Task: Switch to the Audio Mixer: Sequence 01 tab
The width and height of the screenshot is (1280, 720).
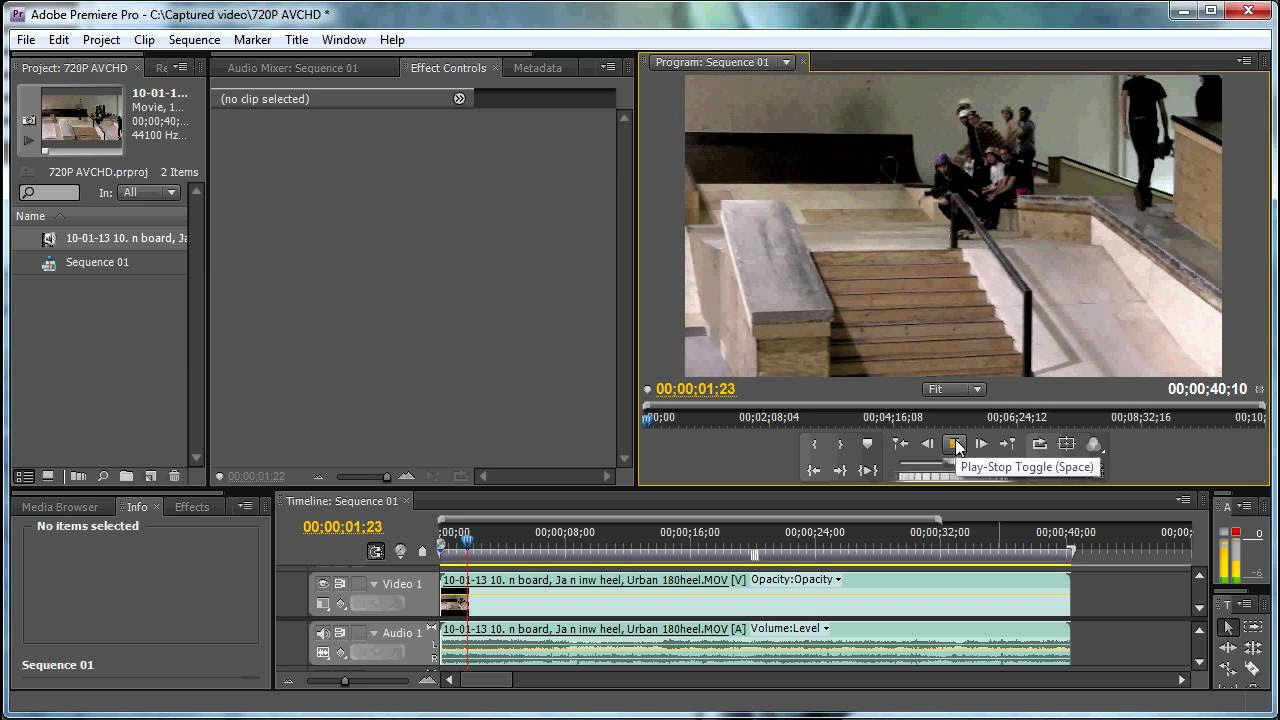Action: pos(292,68)
